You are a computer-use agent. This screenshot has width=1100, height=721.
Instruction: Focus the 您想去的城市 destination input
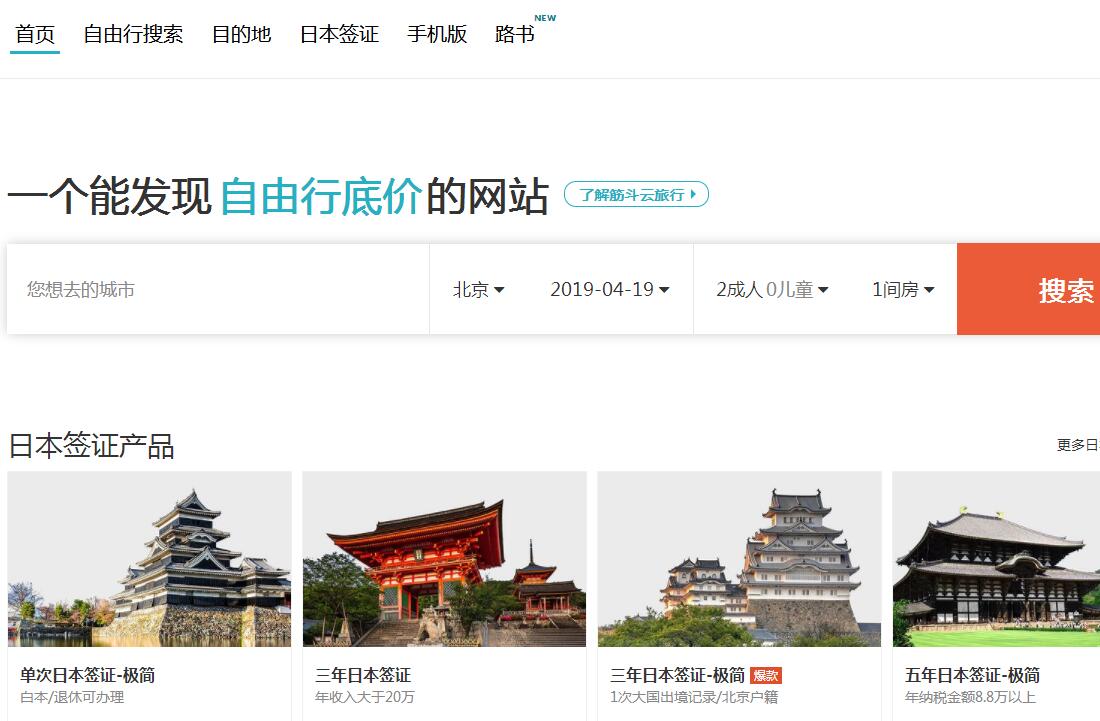click(x=218, y=289)
